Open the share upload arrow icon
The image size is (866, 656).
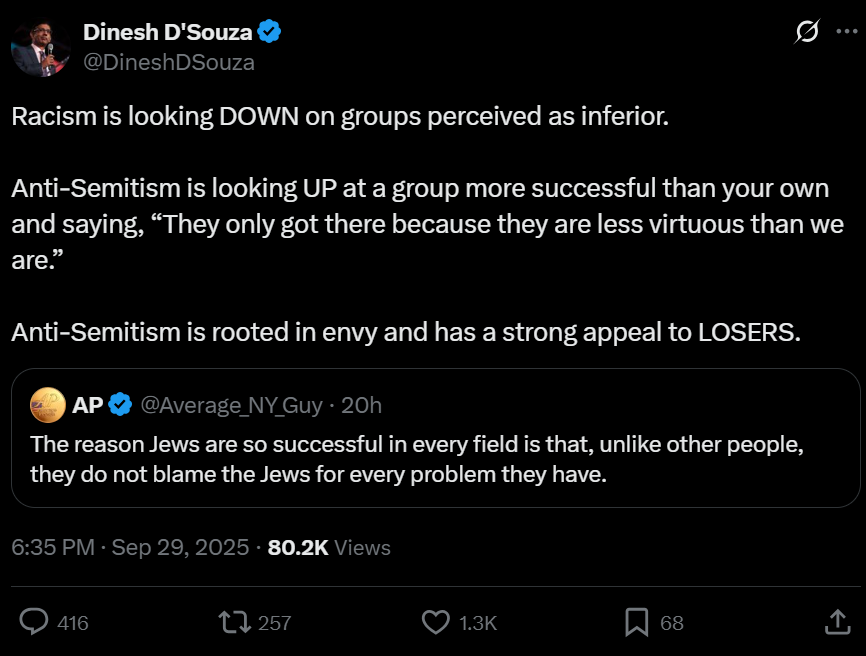tap(836, 622)
